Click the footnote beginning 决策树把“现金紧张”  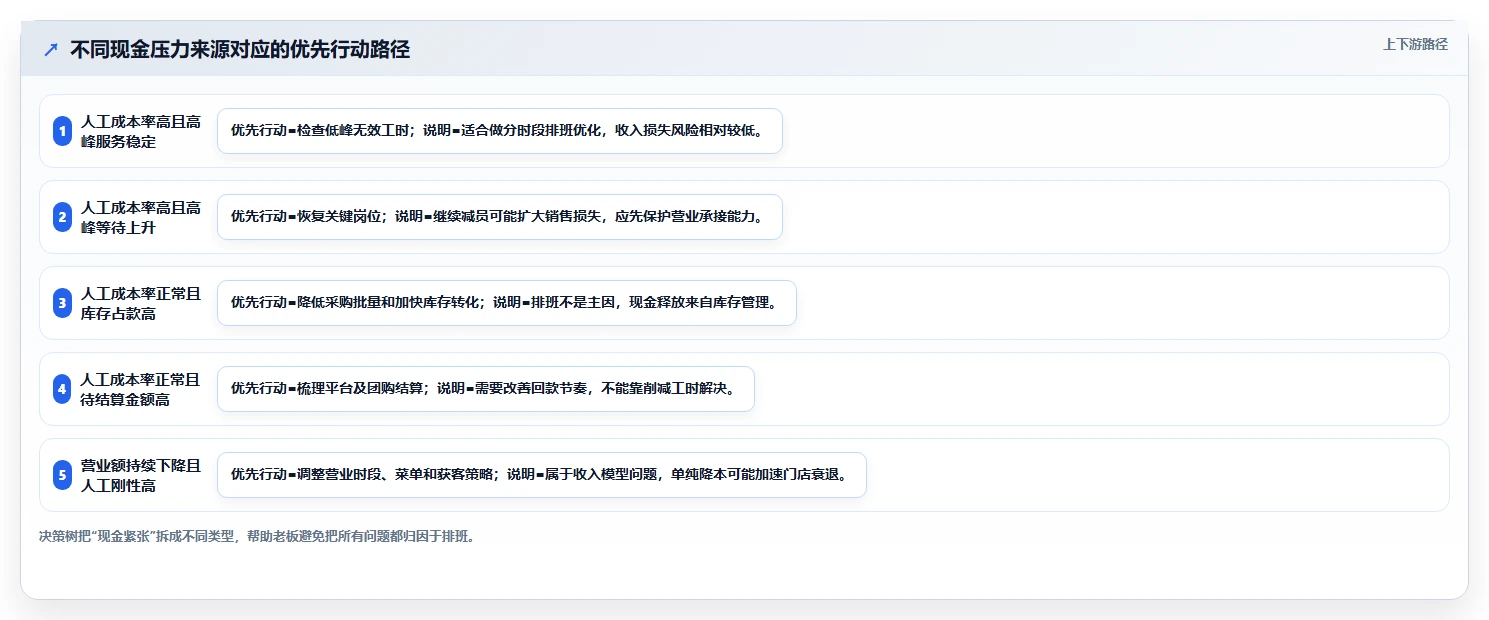[258, 536]
